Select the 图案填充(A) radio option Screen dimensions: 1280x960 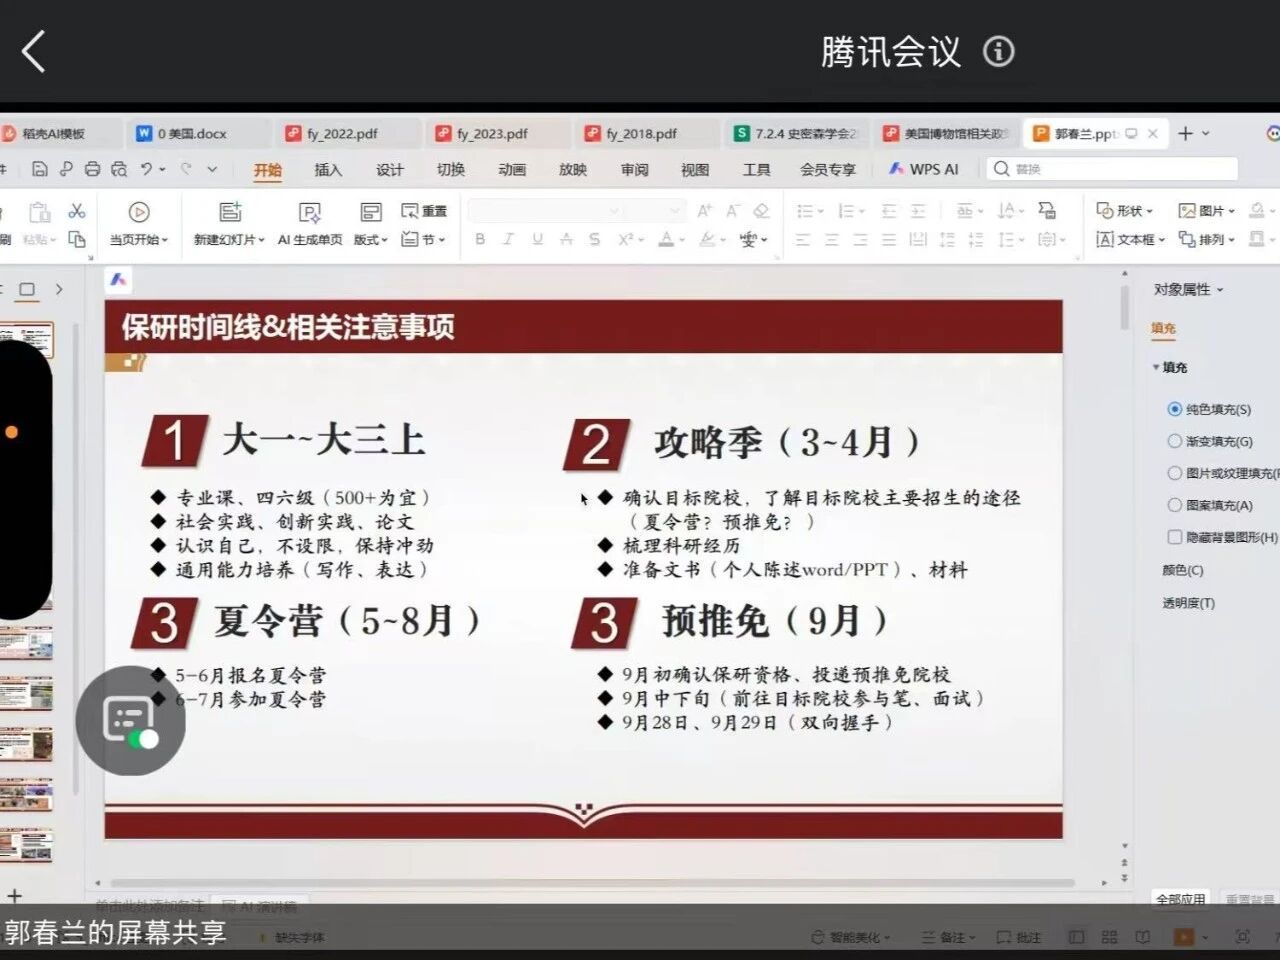click(1175, 505)
